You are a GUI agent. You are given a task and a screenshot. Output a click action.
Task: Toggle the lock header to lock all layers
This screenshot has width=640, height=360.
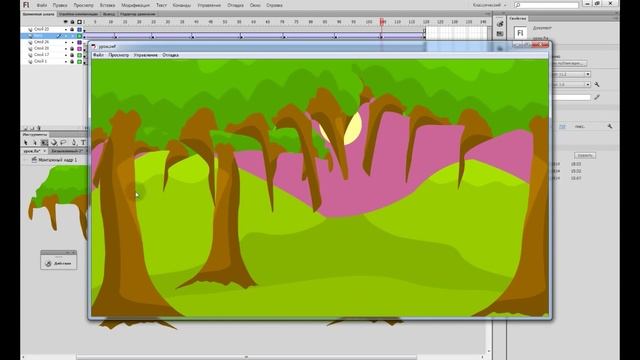click(72, 22)
